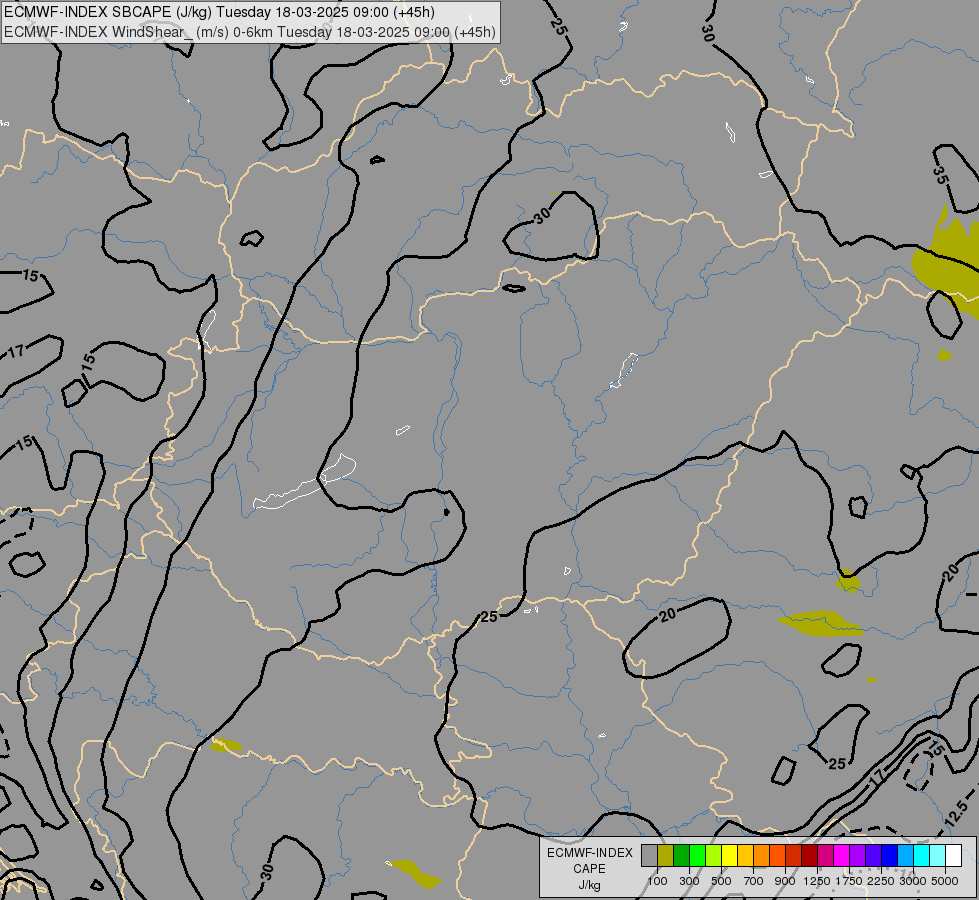This screenshot has width=979, height=900.
Task: Click legend value 2250
Action: click(881, 881)
